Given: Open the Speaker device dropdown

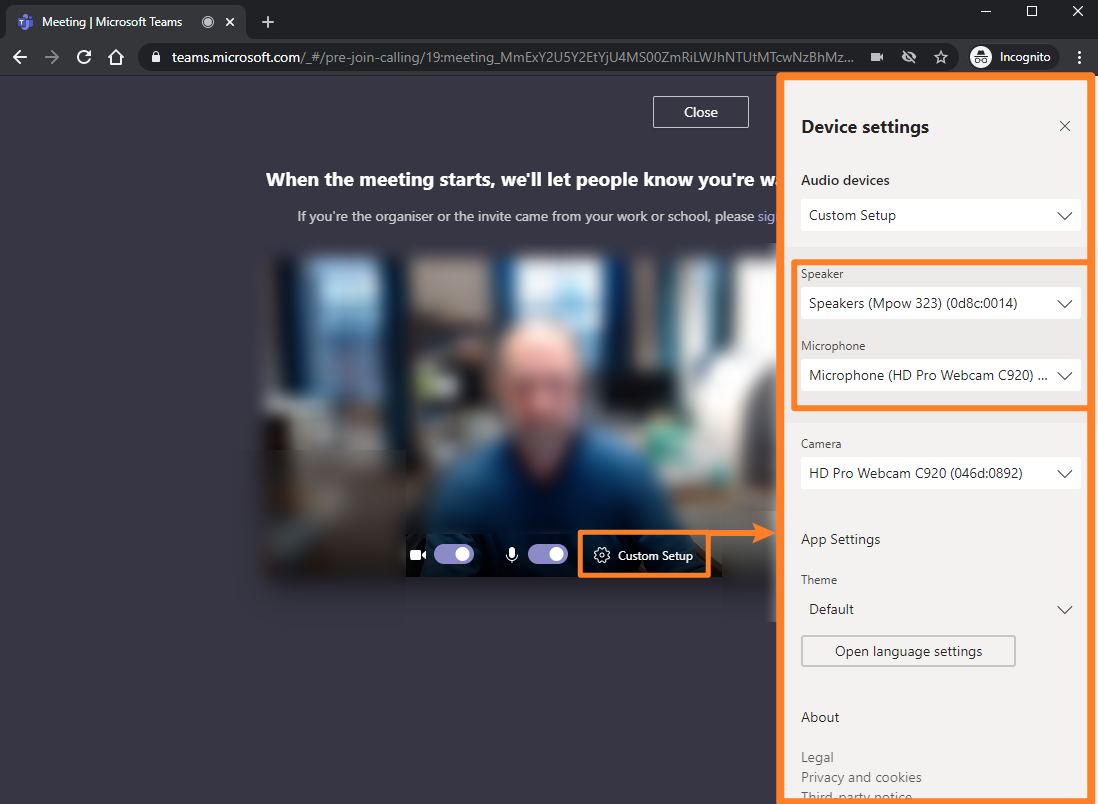Looking at the screenshot, I should point(940,303).
